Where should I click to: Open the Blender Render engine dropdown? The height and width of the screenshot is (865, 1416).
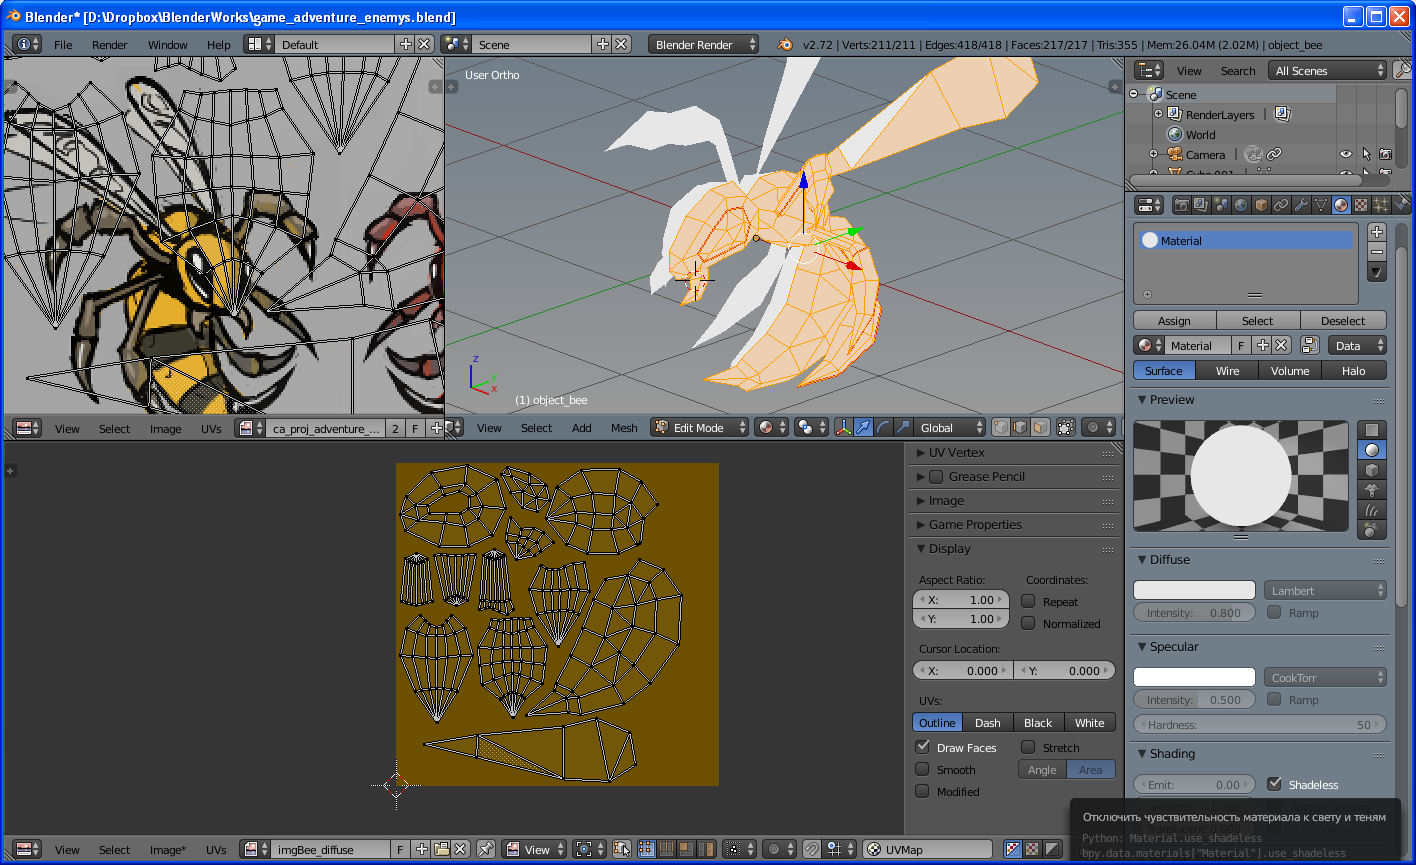pyautogui.click(x=703, y=44)
